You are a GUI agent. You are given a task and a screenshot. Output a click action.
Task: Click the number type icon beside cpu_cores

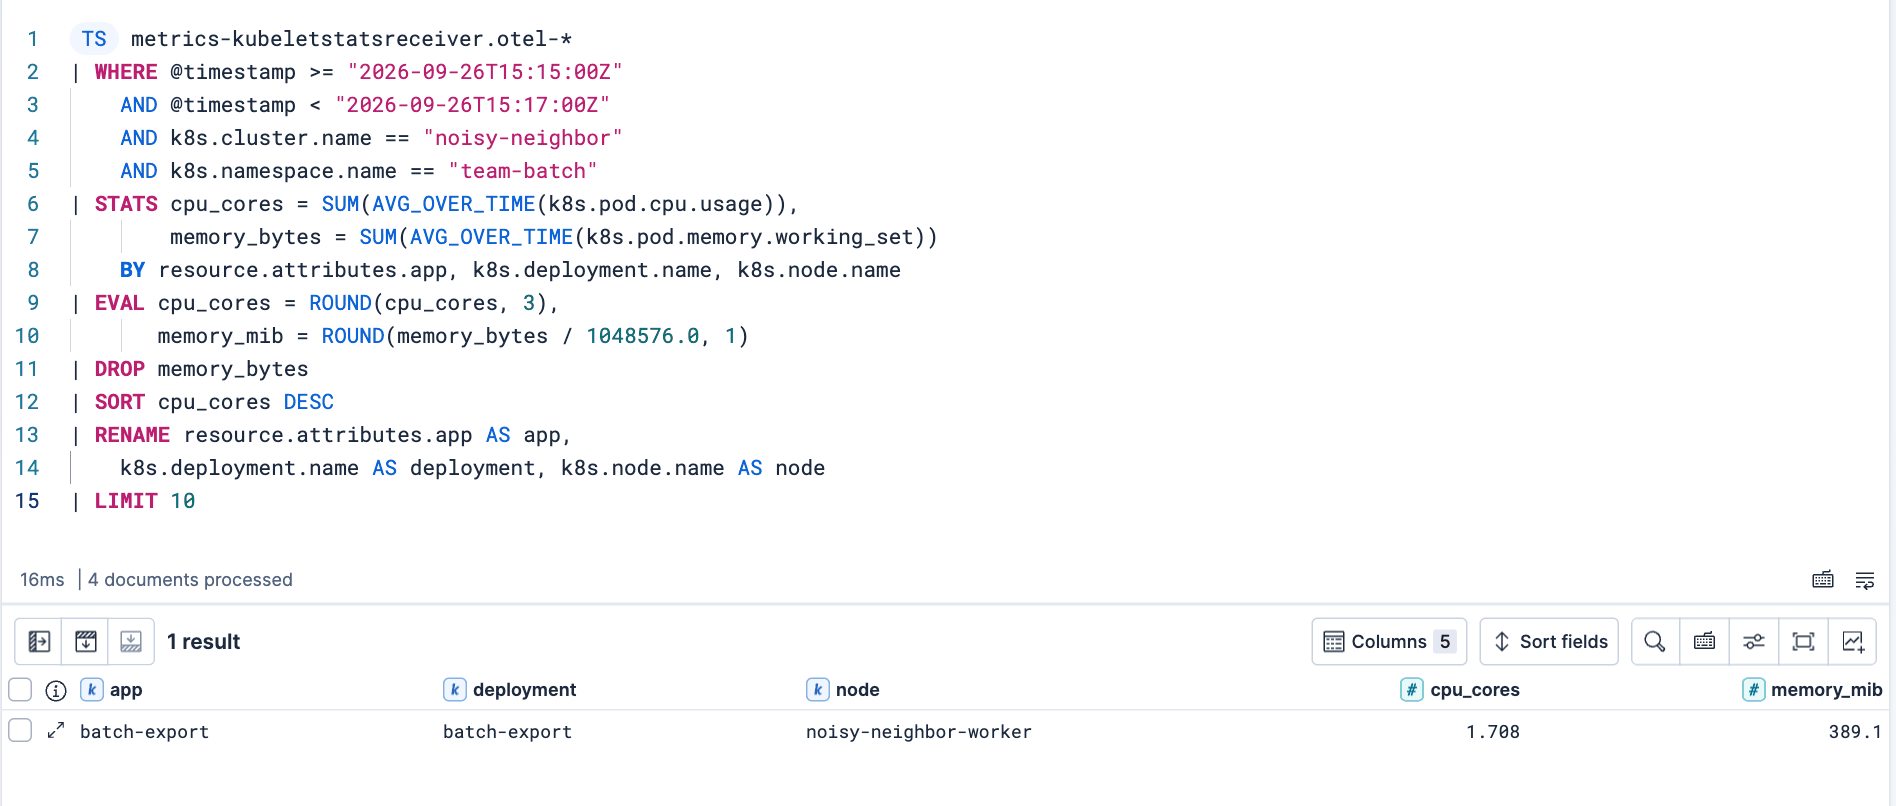(x=1412, y=690)
